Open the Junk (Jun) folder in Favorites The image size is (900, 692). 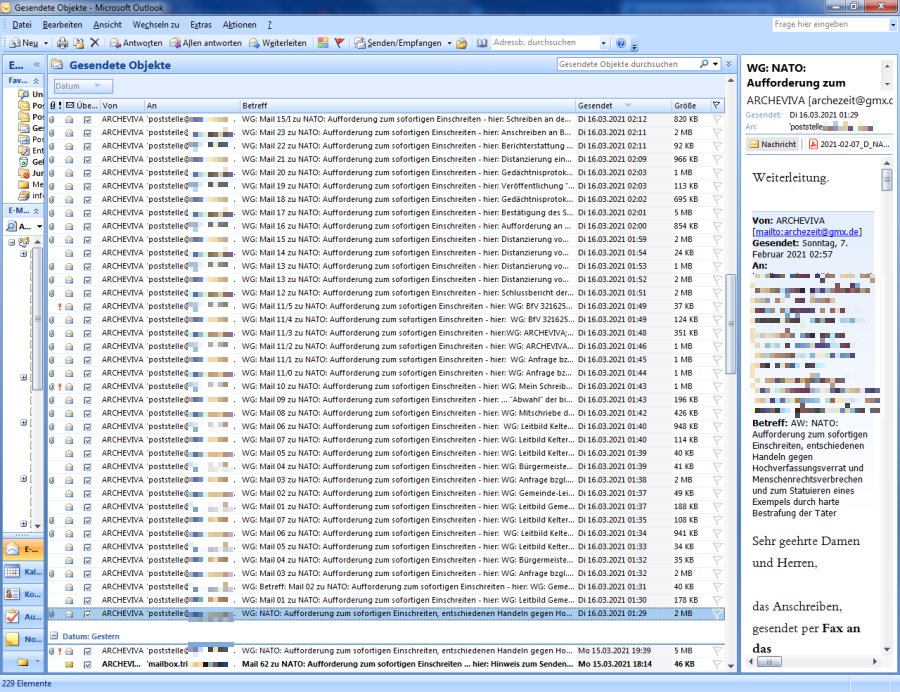24,173
